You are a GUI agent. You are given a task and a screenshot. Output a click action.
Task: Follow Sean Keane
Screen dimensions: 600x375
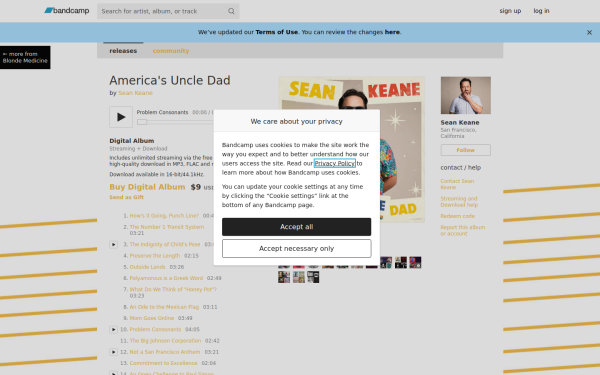tap(465, 150)
